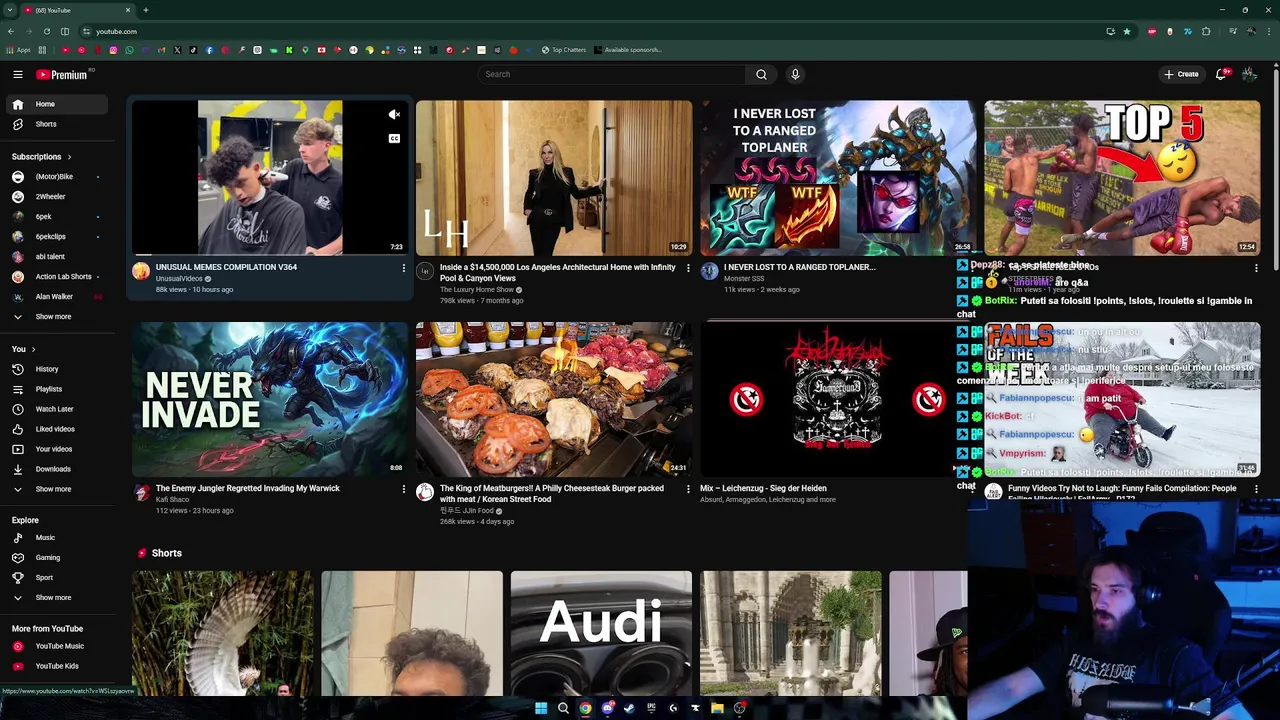Open the Never Invade Warwick thumbnail
Viewport: 1280px width, 720px height.
(270, 399)
